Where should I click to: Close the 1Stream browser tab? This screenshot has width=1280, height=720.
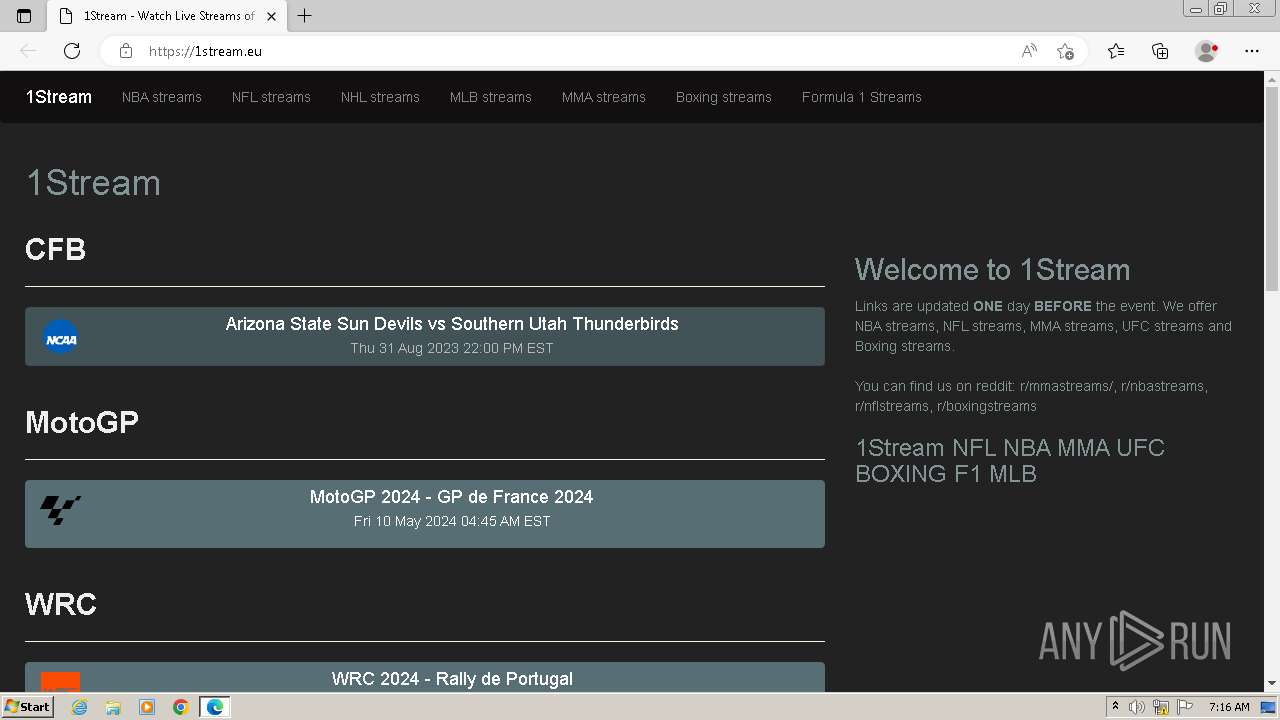click(271, 16)
